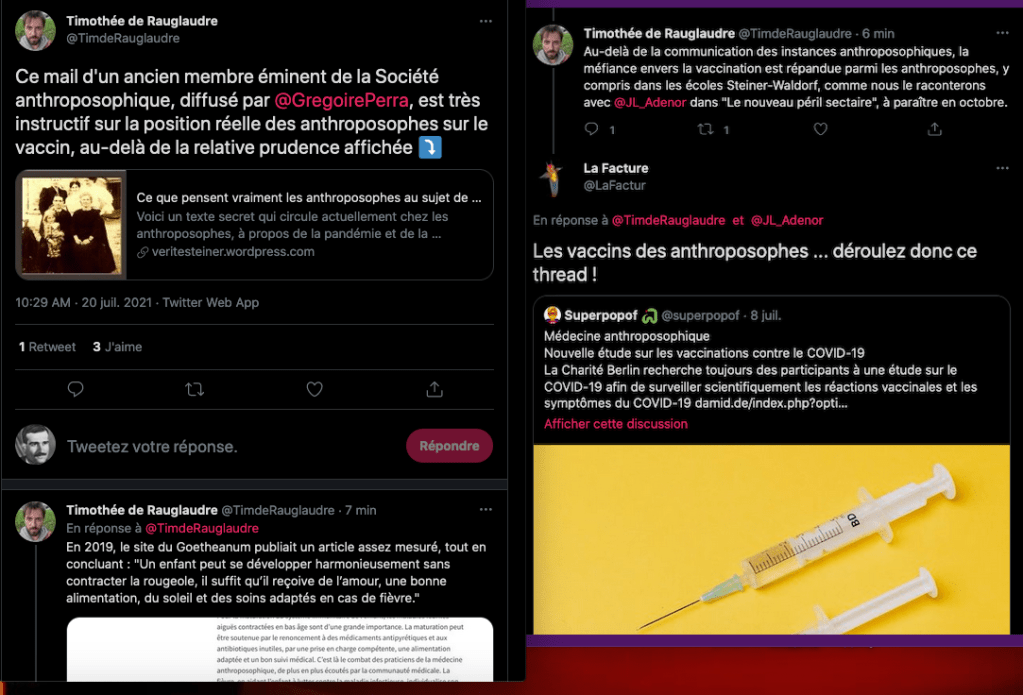
Task: View the 3 J'aime list
Action: [x=117, y=347]
